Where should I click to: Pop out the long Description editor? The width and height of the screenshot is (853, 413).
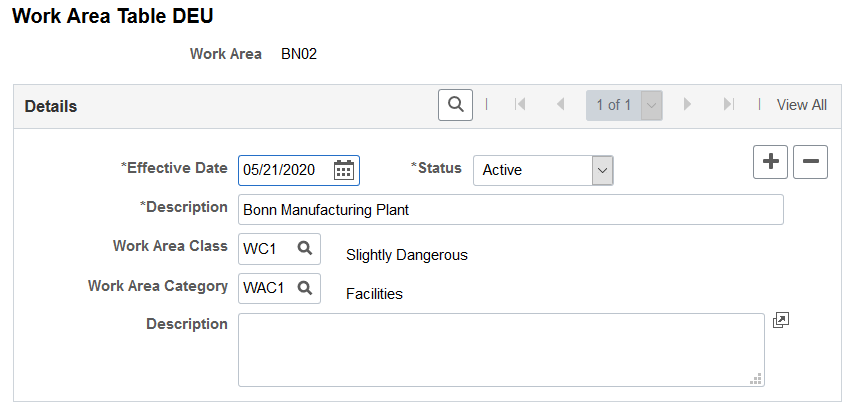point(781,320)
